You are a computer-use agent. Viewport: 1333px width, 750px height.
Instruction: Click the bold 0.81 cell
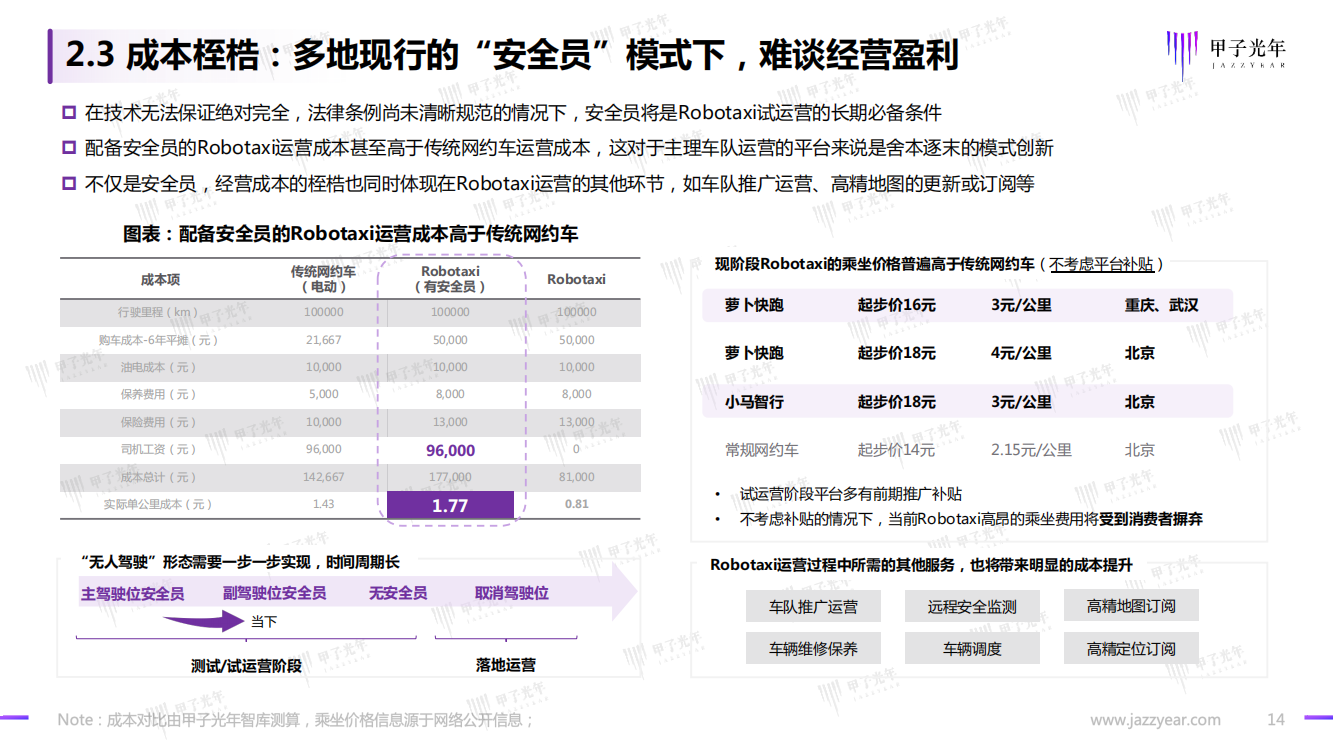pos(577,504)
